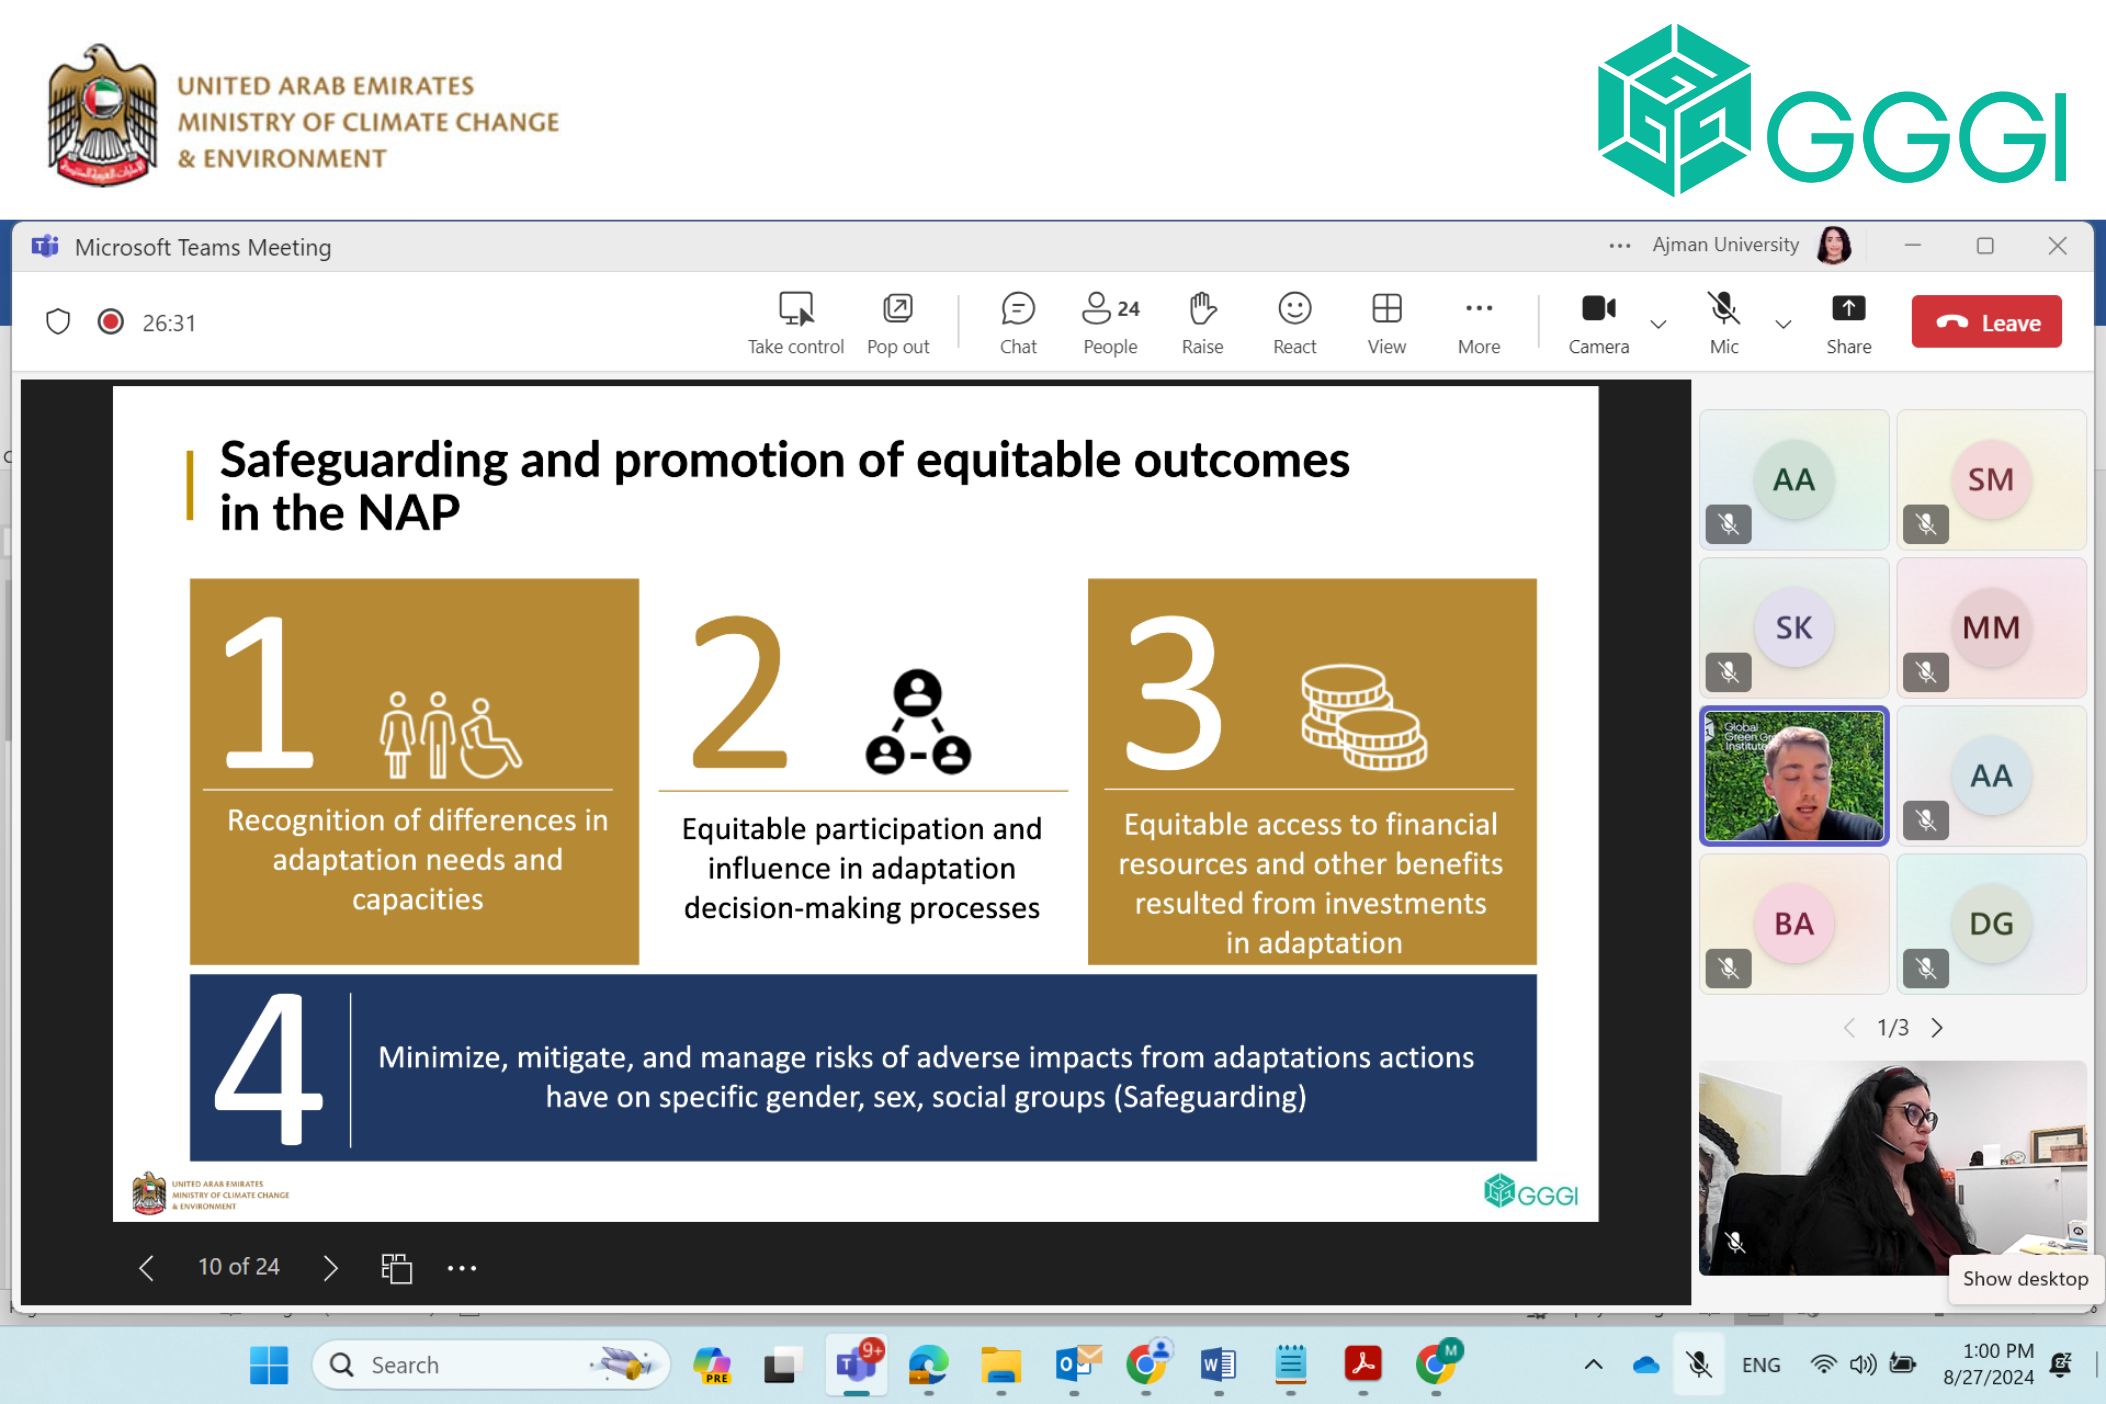Open the More actions menu
Image resolution: width=2106 pixels, height=1404 pixels.
click(x=1477, y=322)
